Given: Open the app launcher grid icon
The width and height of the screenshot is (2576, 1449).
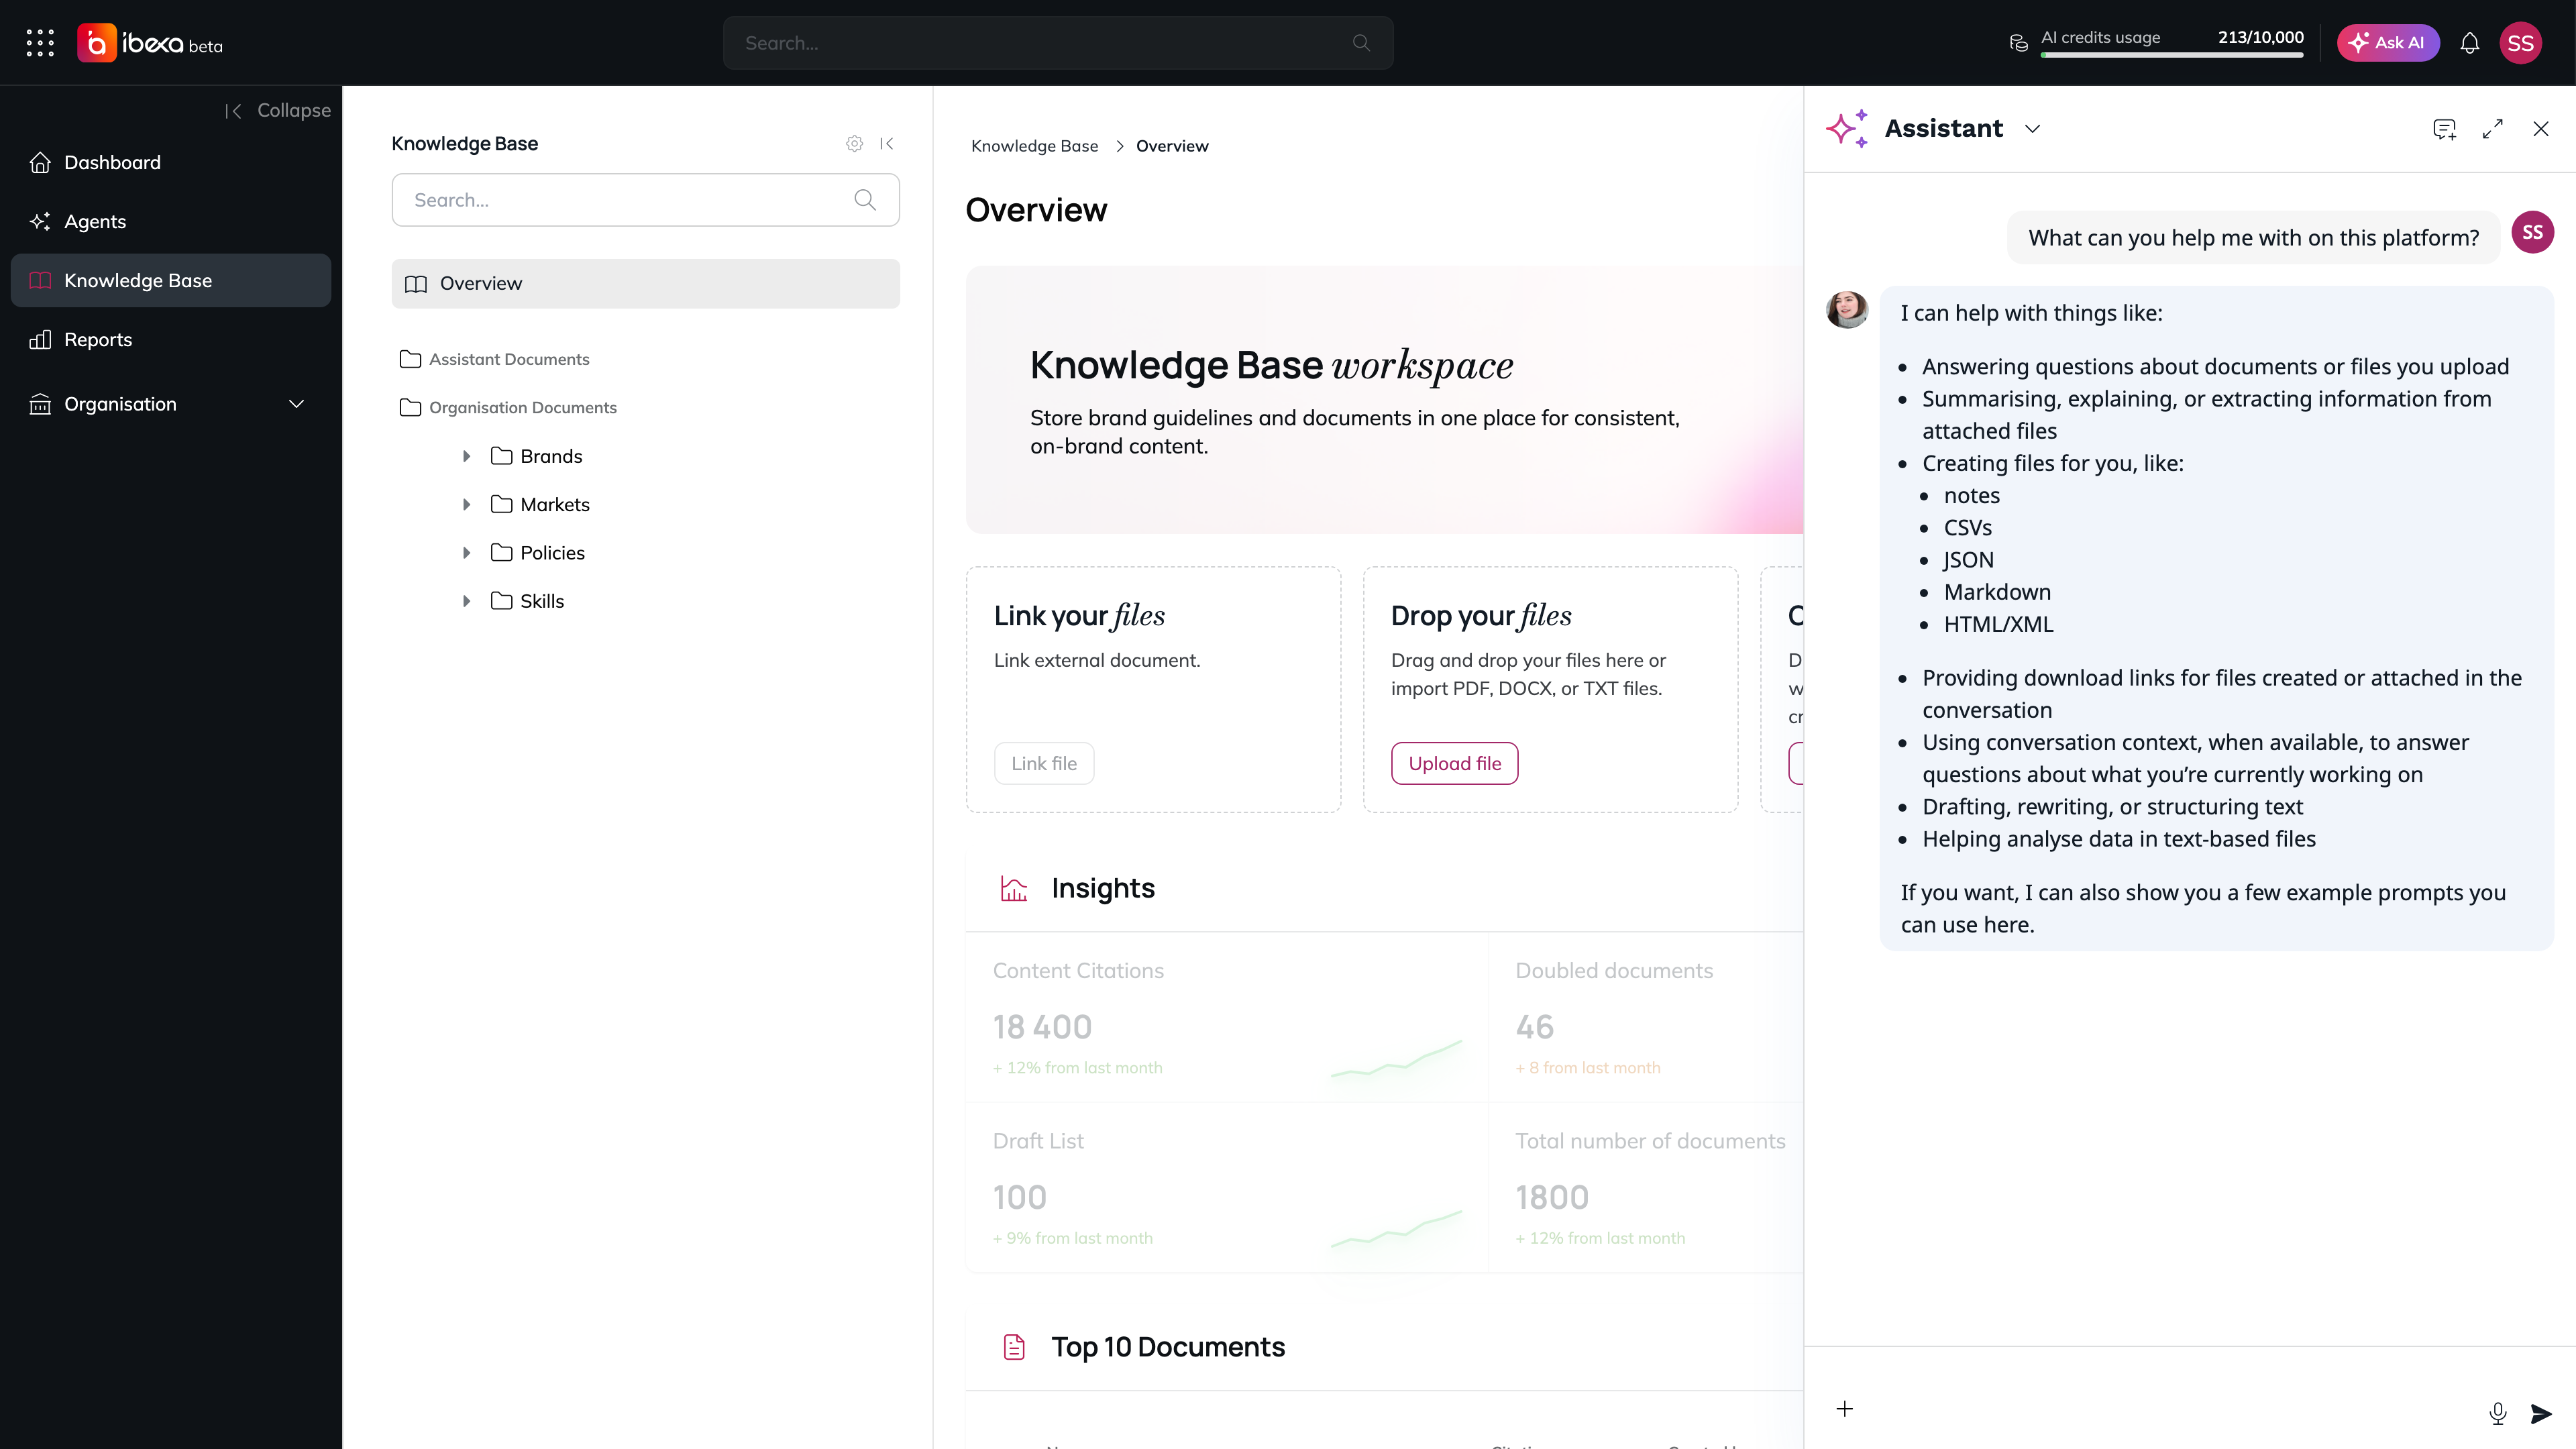Looking at the screenshot, I should (x=40, y=43).
